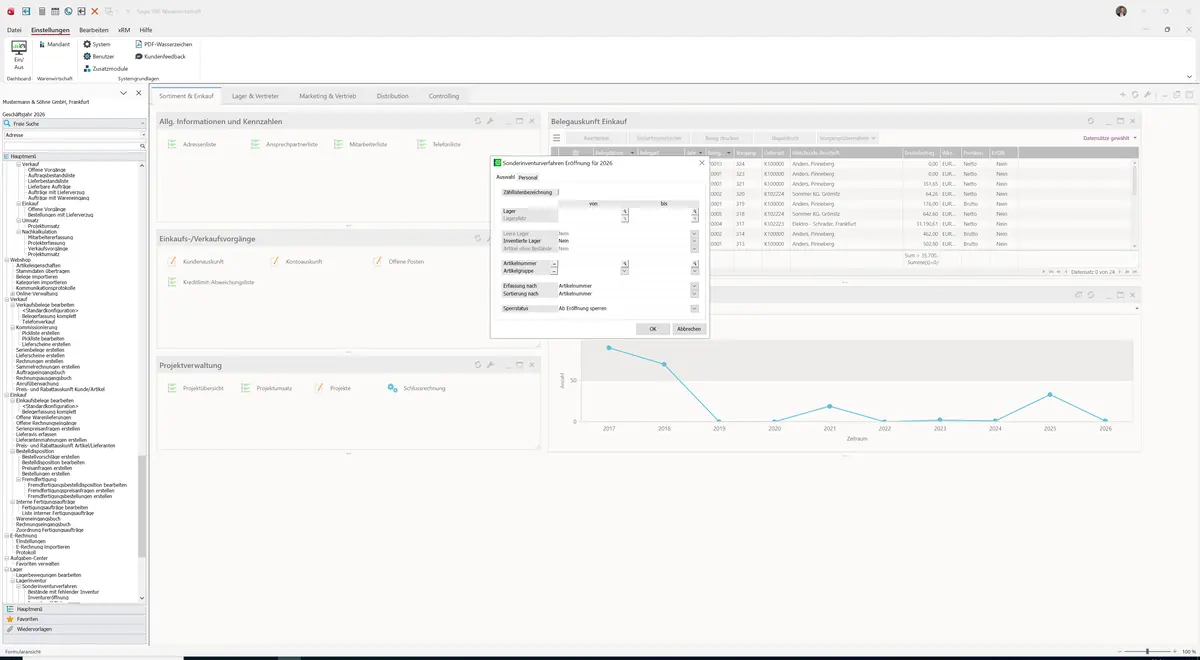Open the Sperrstatus dropdown
1200x660 pixels.
[694, 309]
